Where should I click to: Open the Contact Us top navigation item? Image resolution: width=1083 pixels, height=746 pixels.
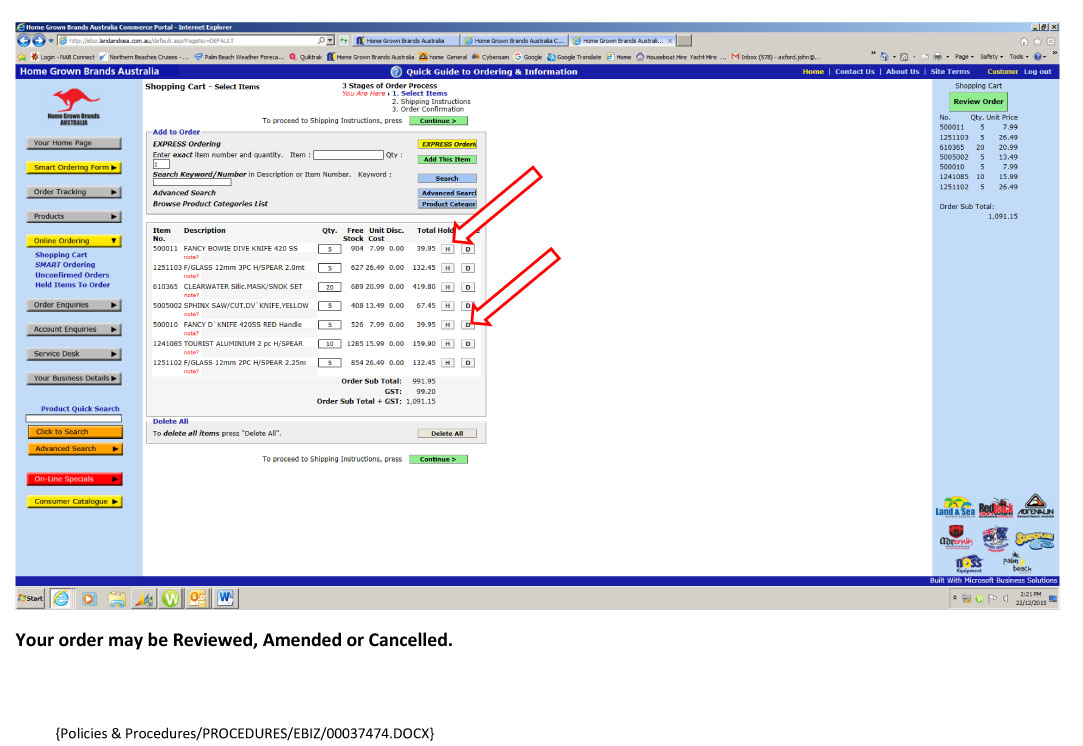point(854,72)
